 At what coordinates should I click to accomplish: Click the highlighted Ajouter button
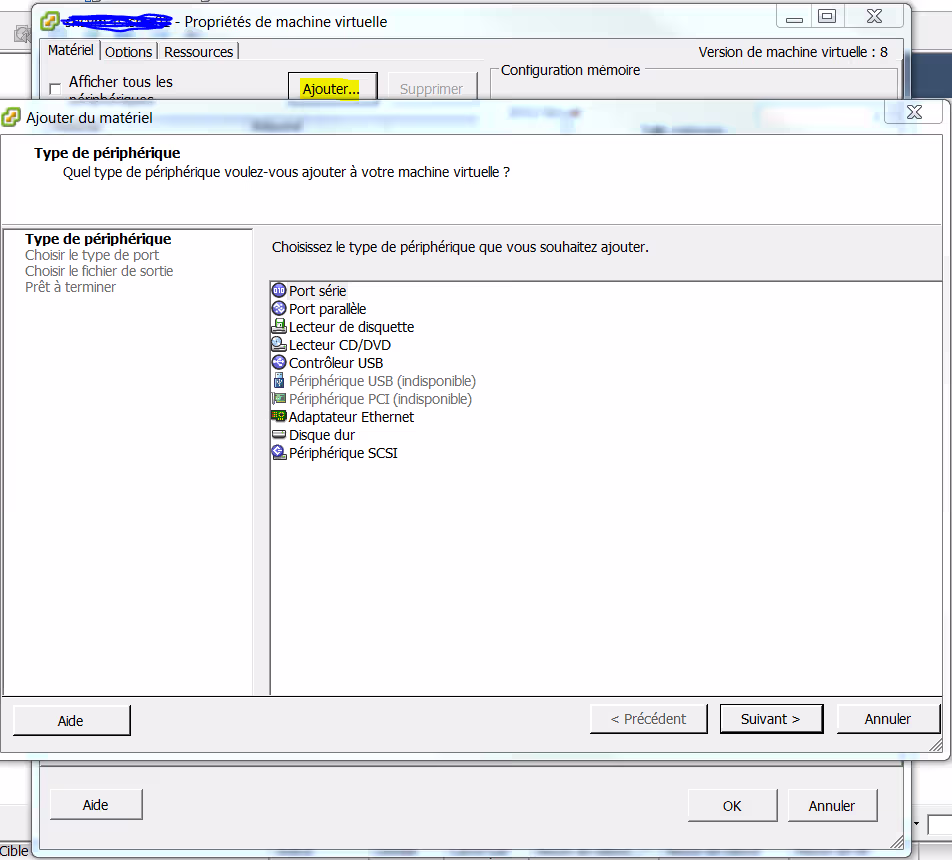[x=331, y=88]
